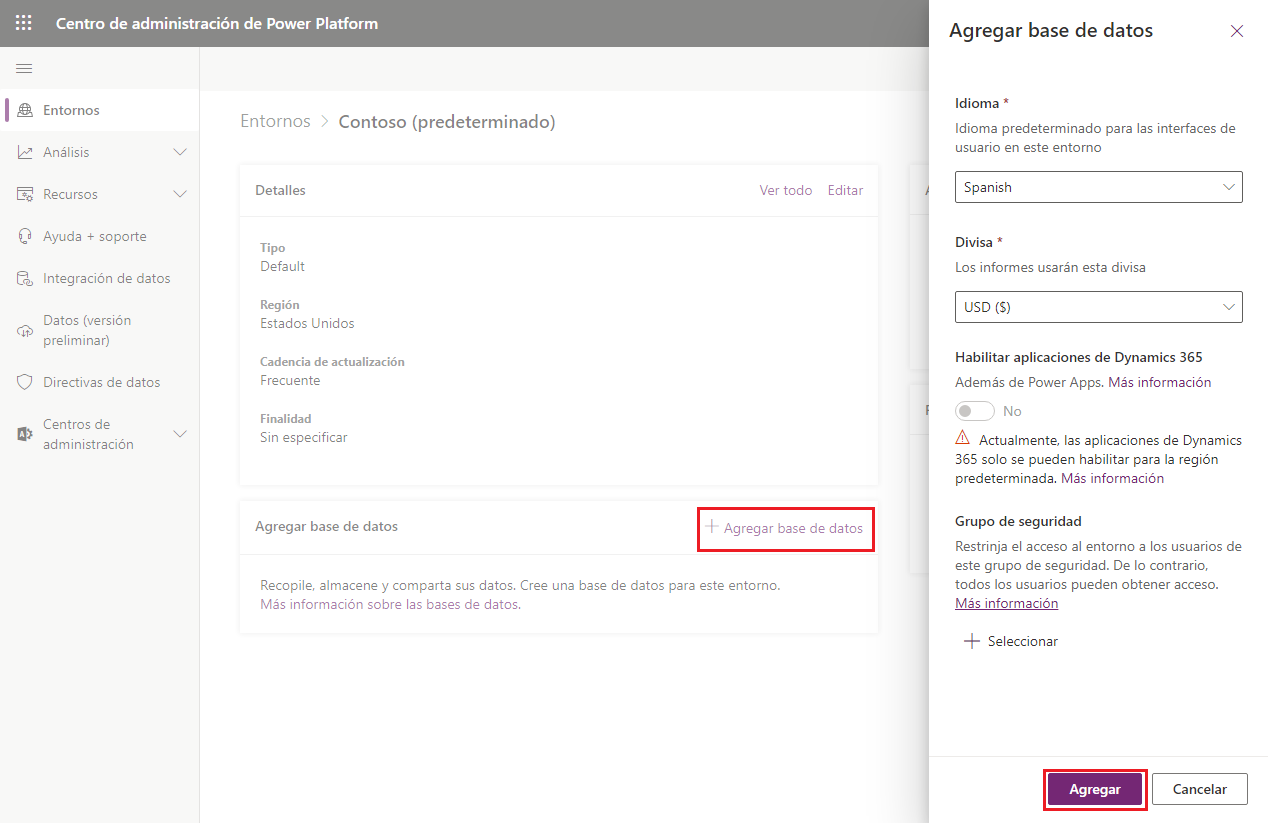Toggle Habilitar aplicaciones de Dynamics 365 switch
Screen dimensions: 1268x823
tap(975, 411)
